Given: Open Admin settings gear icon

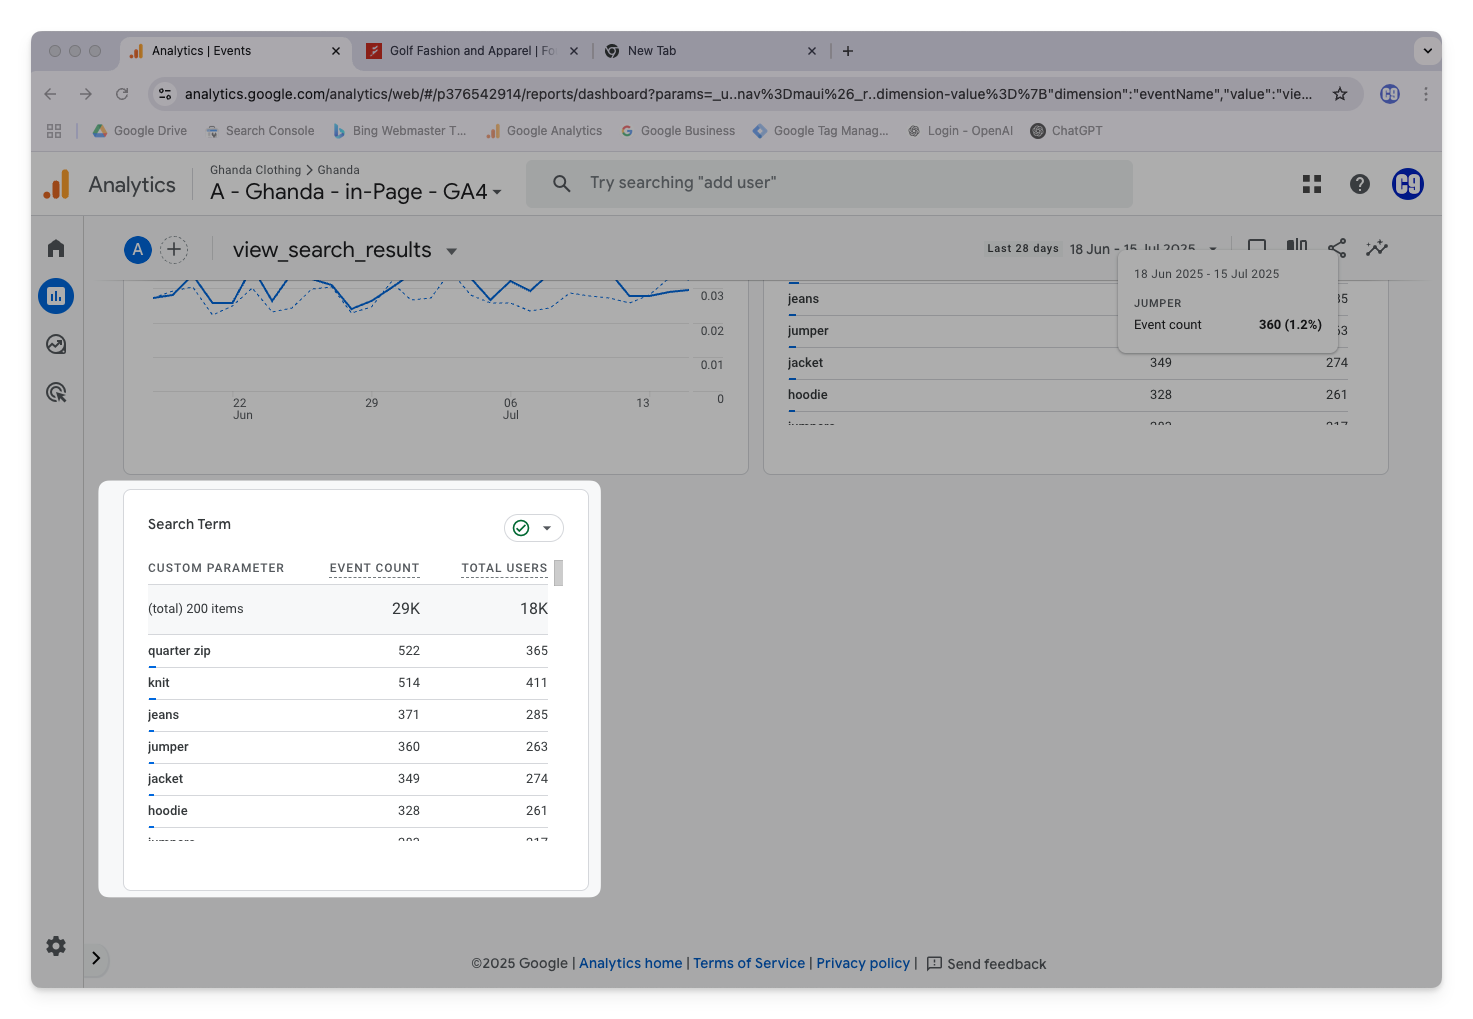Looking at the screenshot, I should pyautogui.click(x=56, y=946).
